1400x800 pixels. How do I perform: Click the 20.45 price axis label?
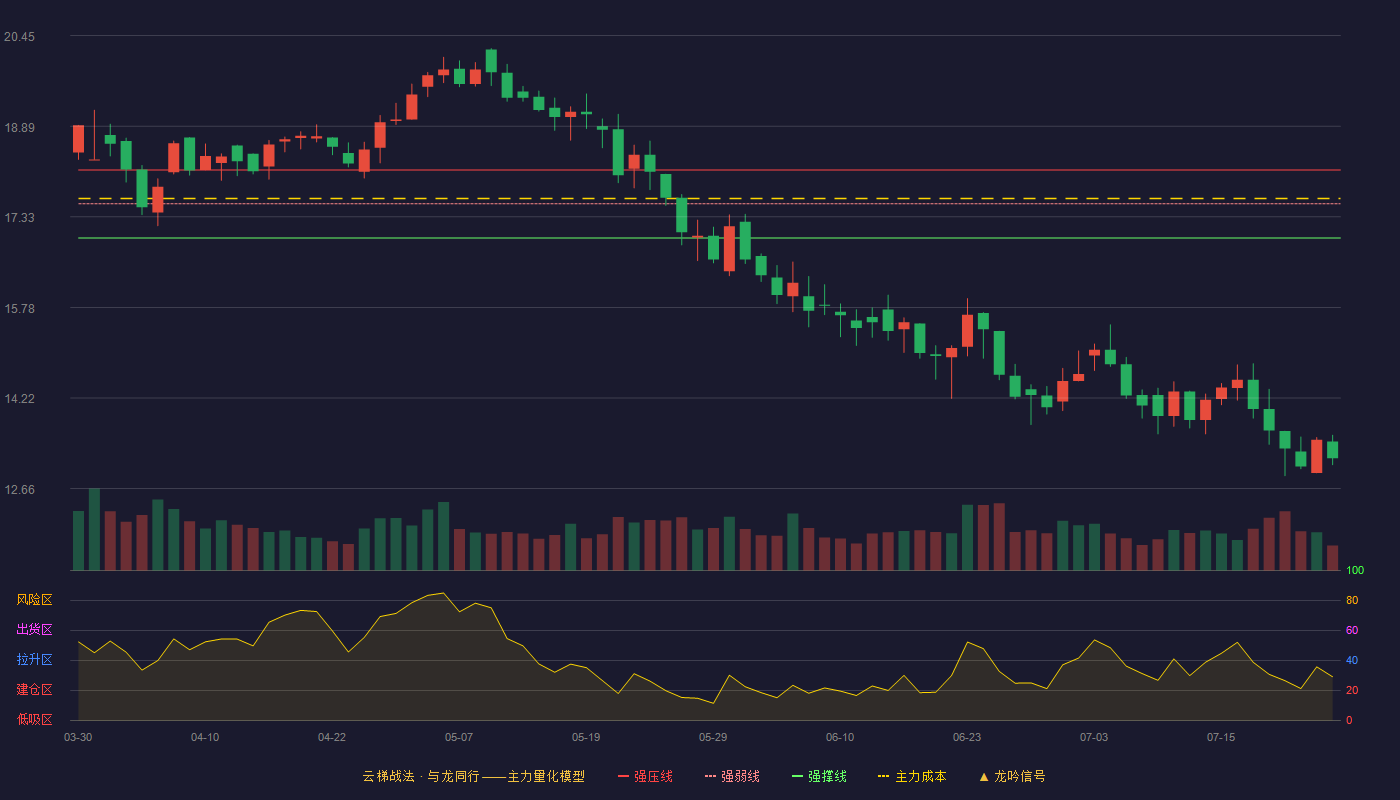click(x=20, y=37)
